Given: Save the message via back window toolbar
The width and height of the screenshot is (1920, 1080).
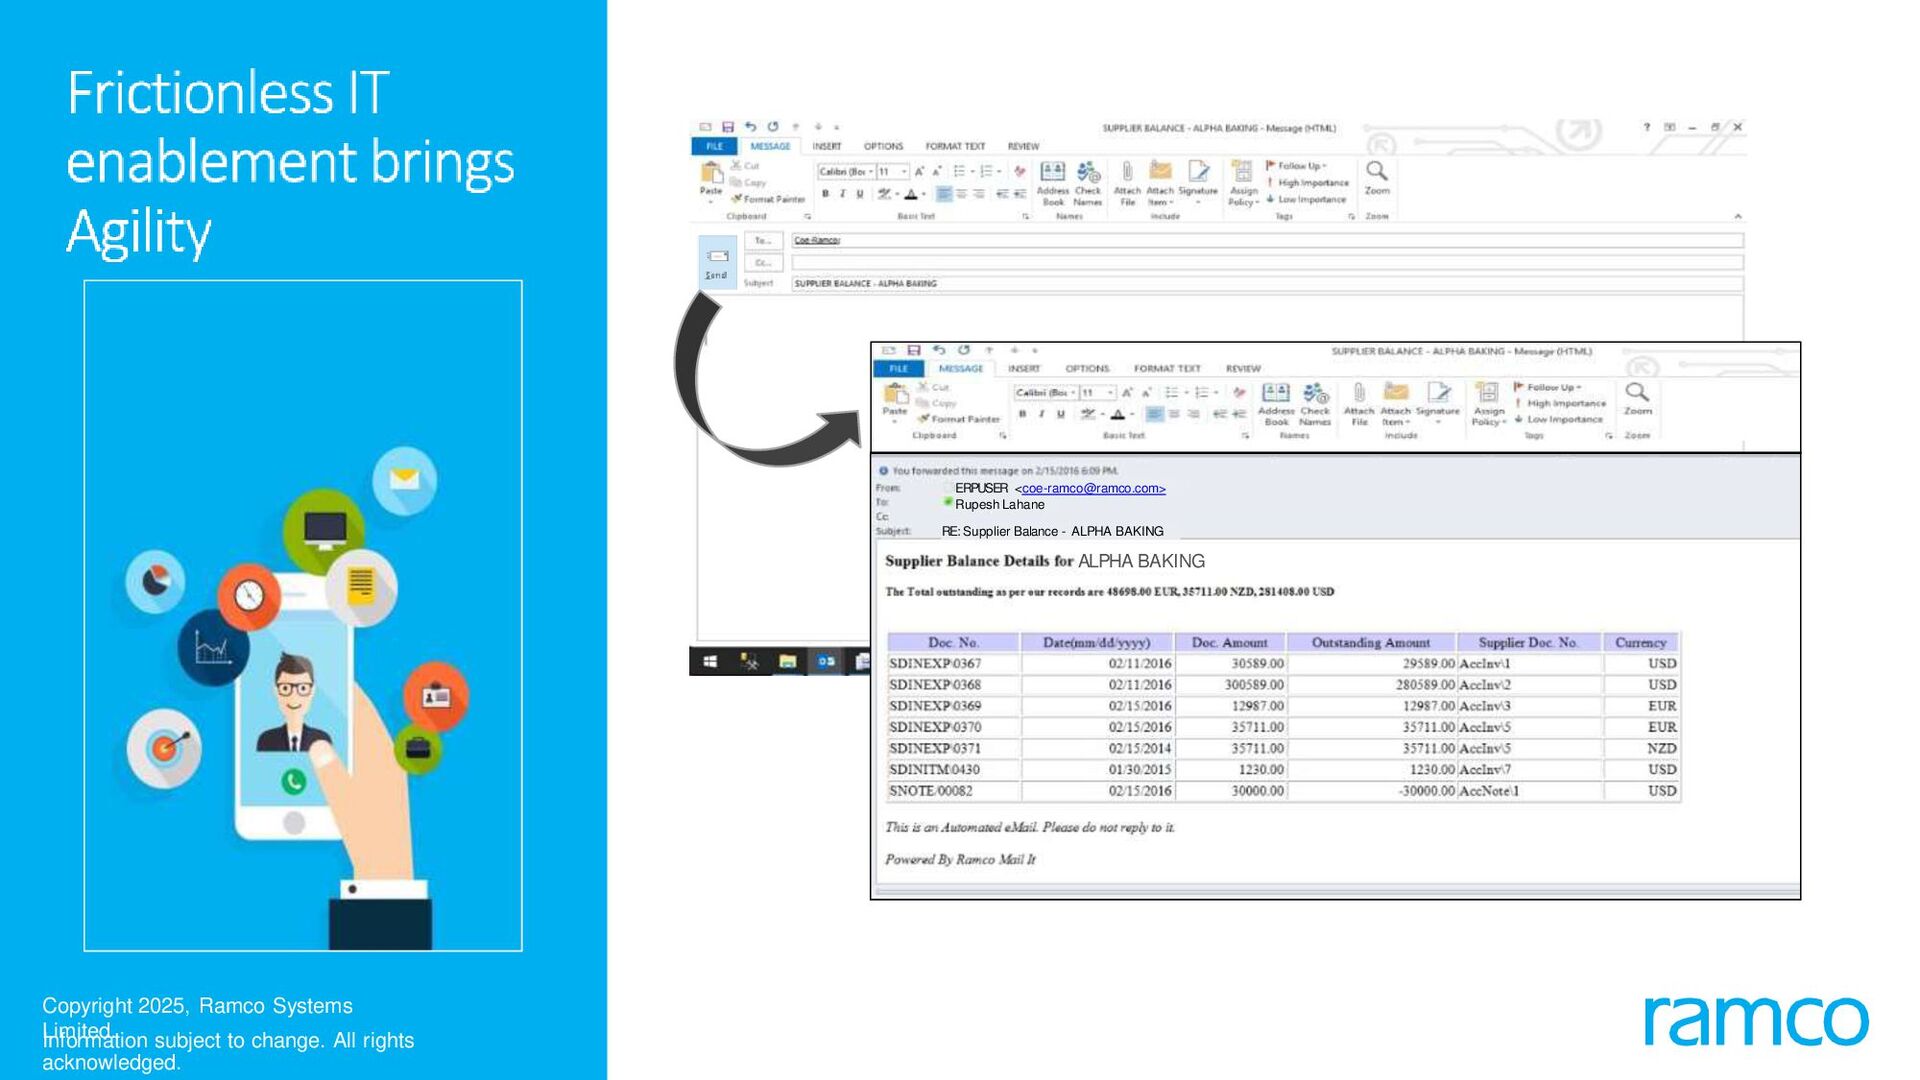Looking at the screenshot, I should pos(728,127).
